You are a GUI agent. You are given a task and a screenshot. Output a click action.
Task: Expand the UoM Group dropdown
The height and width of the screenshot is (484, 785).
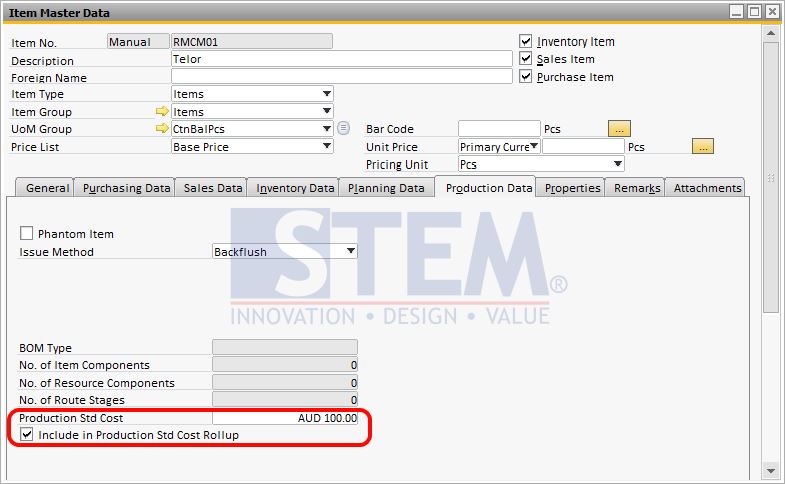coord(327,129)
